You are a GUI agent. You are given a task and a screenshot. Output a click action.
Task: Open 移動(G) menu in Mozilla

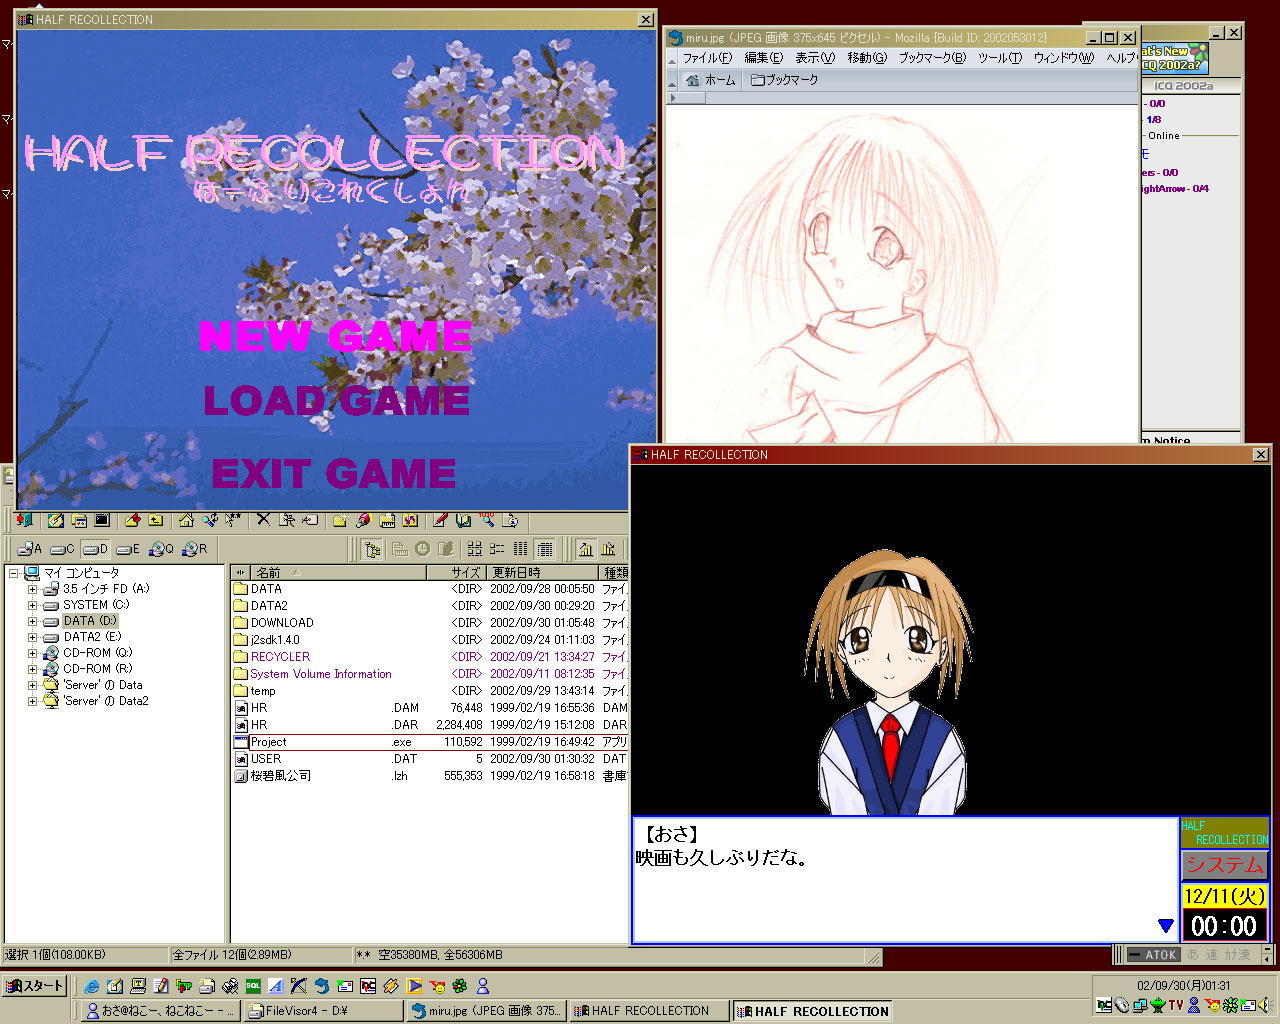point(867,58)
